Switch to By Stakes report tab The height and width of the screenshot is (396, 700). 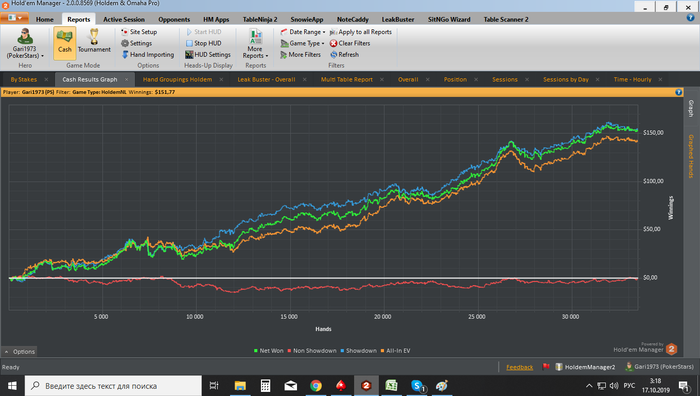[x=24, y=79]
